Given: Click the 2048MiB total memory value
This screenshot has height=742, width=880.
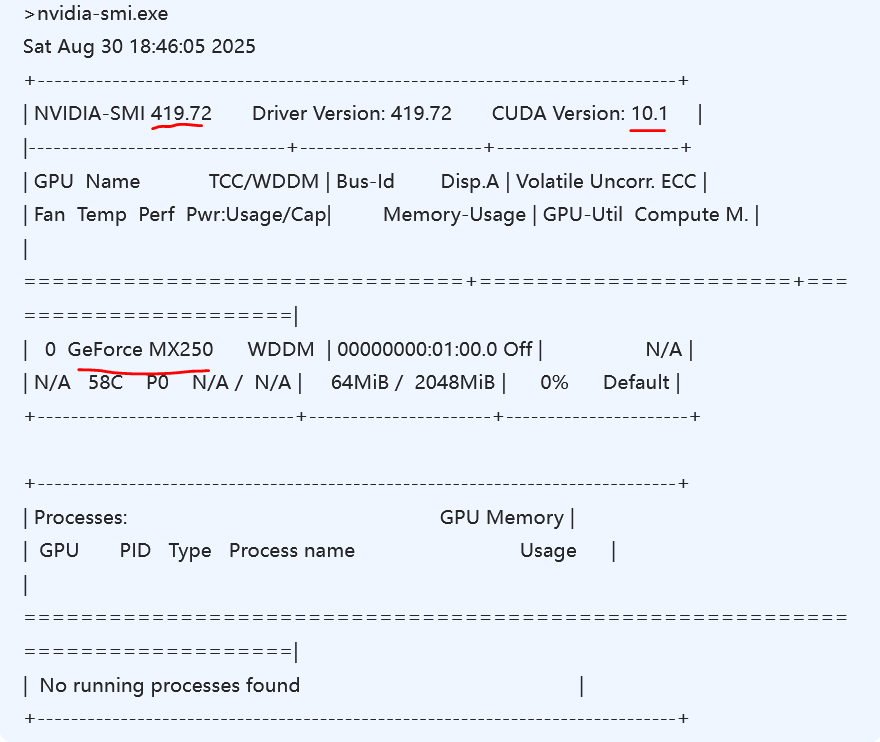Looking at the screenshot, I should [455, 382].
